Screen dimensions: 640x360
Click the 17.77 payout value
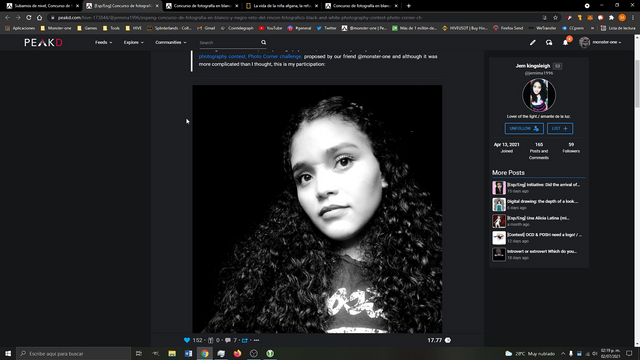coord(434,340)
